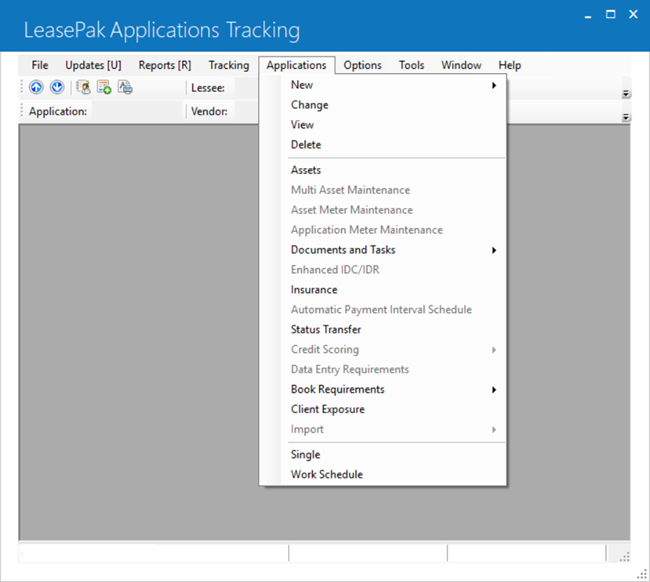
Task: Click the blue down arrow toolbar icon
Action: pos(57,87)
